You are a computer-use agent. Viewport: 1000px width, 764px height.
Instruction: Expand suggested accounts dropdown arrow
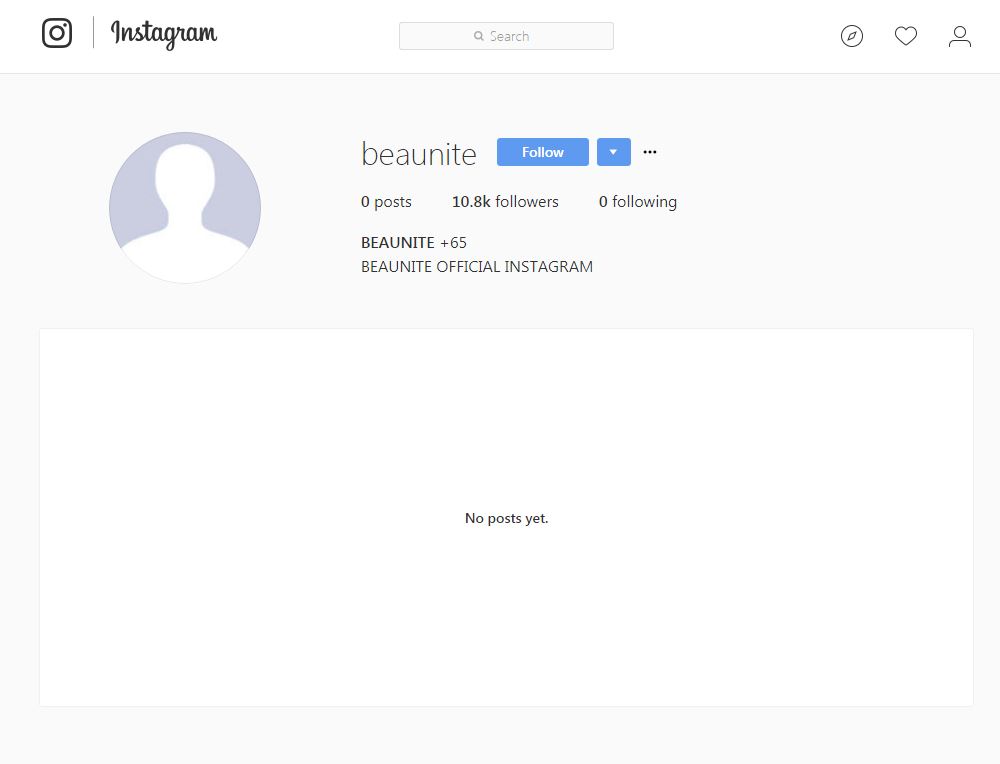(x=613, y=152)
